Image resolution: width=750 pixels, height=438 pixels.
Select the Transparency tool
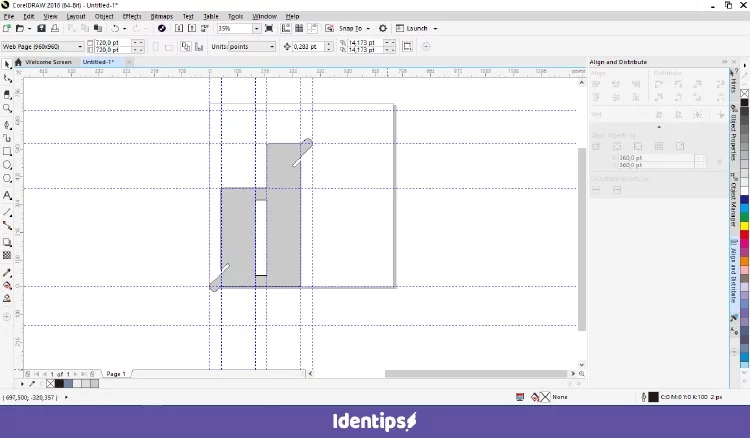coord(7,256)
